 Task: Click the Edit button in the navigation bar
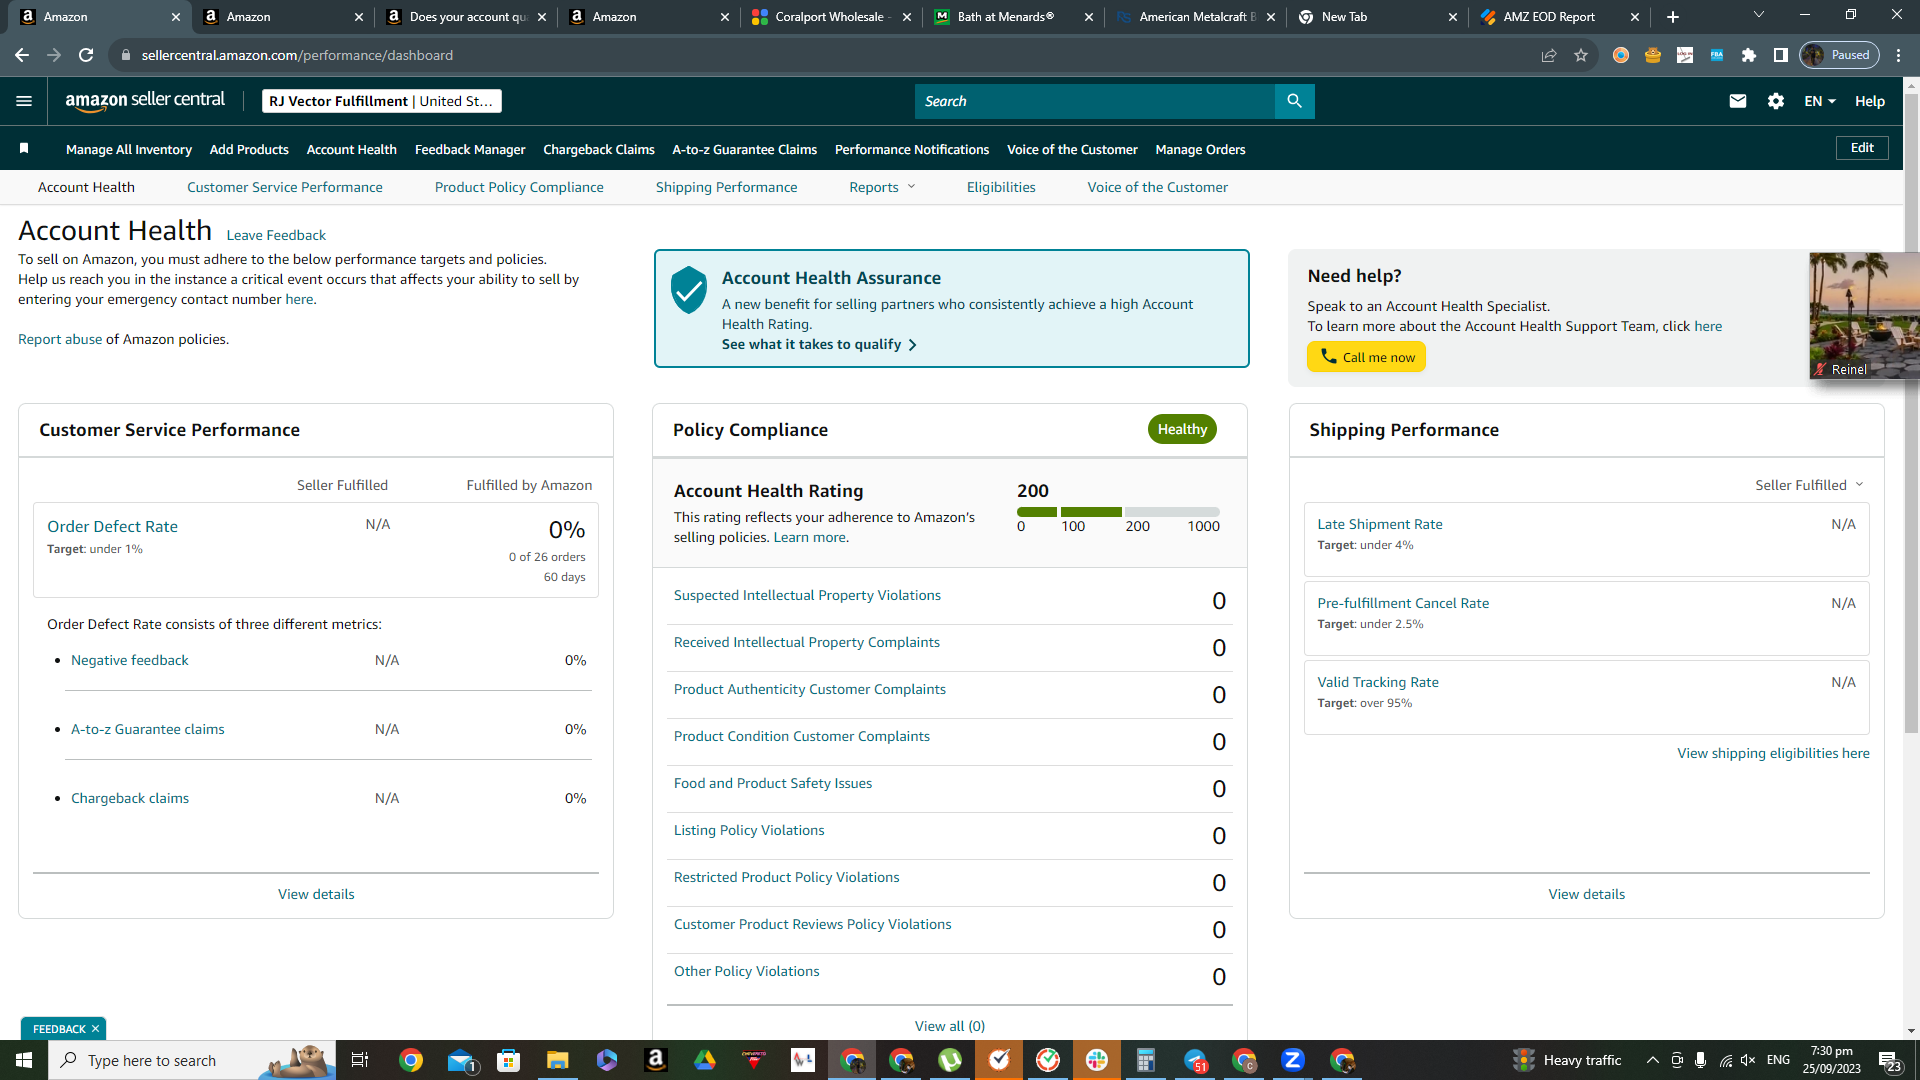point(1862,148)
